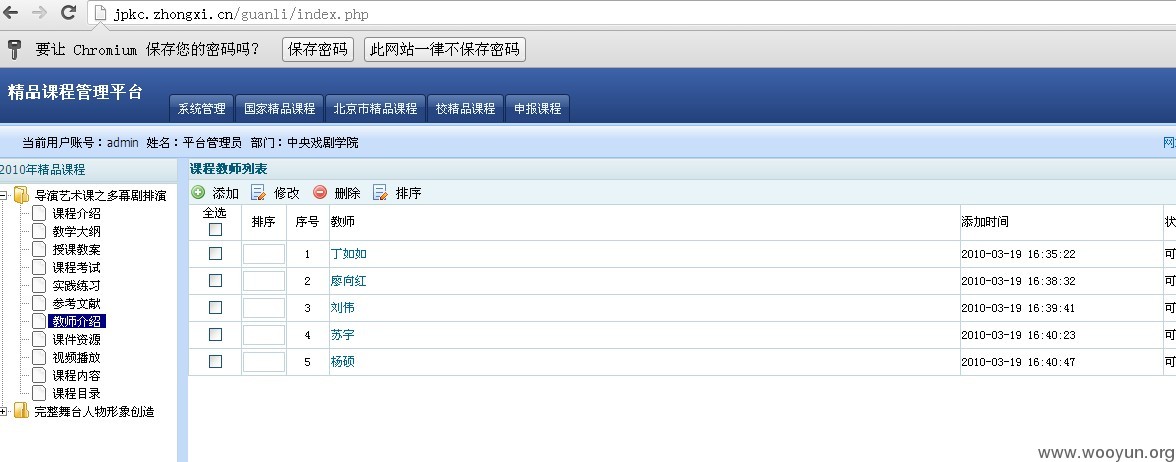The image size is (1176, 462).
Task: Click the sort order field for 苏宇
Action: click(x=264, y=335)
